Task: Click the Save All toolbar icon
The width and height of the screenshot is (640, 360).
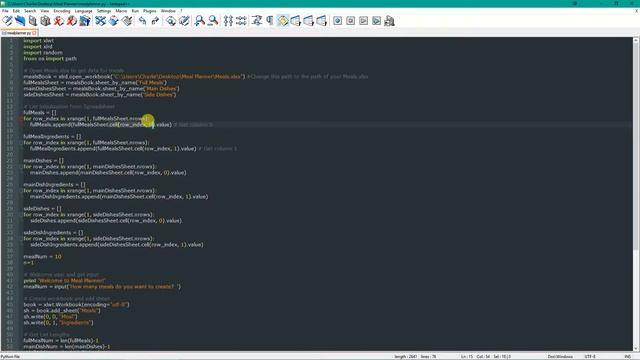Action: pos(45,20)
